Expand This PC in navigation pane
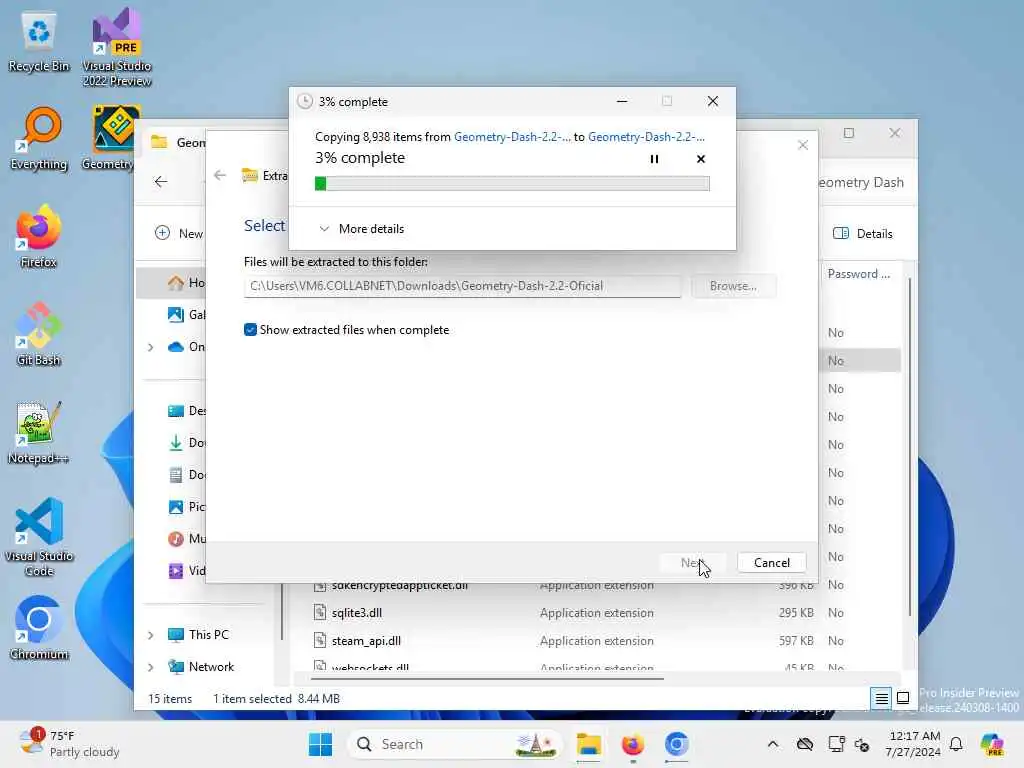 pos(151,635)
